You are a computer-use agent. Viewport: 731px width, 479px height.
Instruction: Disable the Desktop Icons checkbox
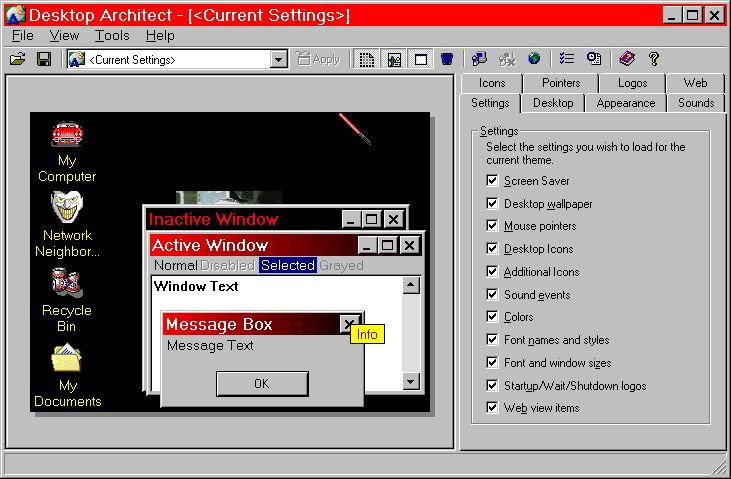(x=492, y=249)
